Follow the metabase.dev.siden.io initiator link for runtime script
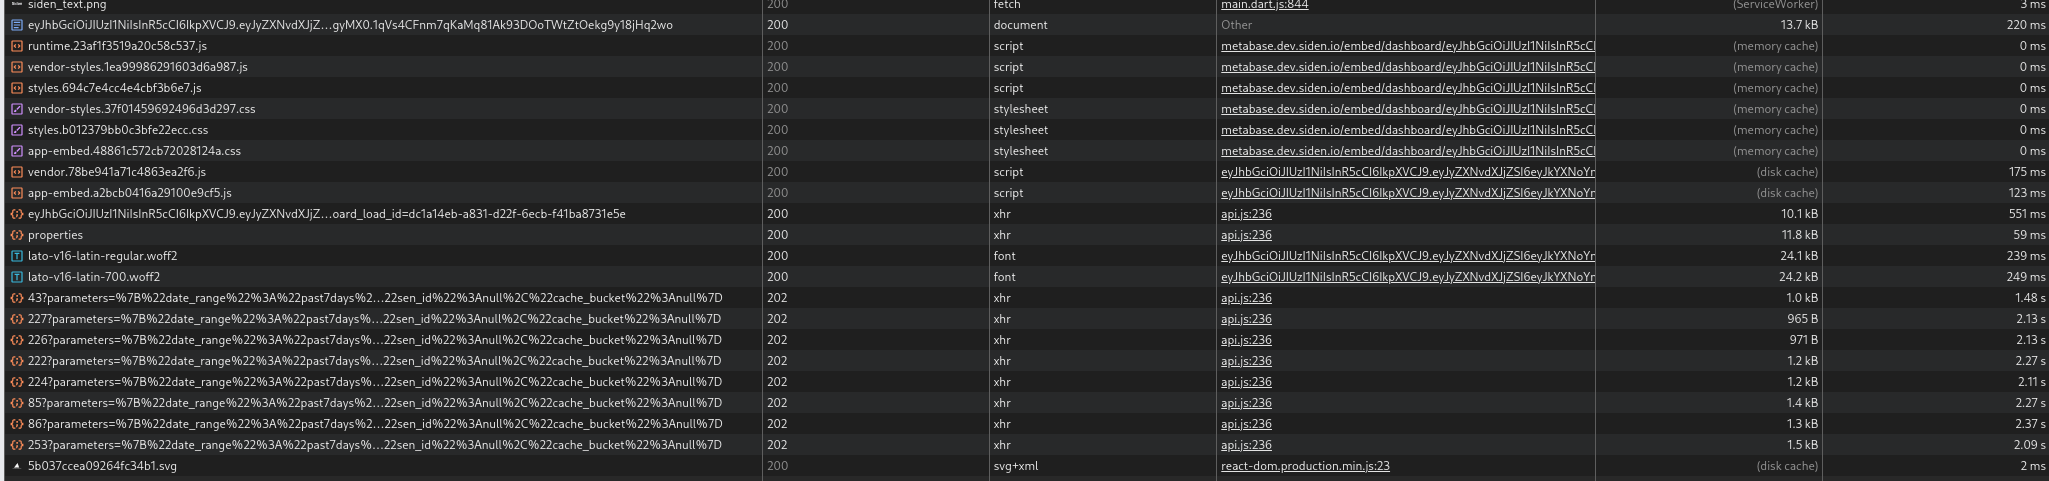Screen dimensions: 2049x481 [1408, 46]
